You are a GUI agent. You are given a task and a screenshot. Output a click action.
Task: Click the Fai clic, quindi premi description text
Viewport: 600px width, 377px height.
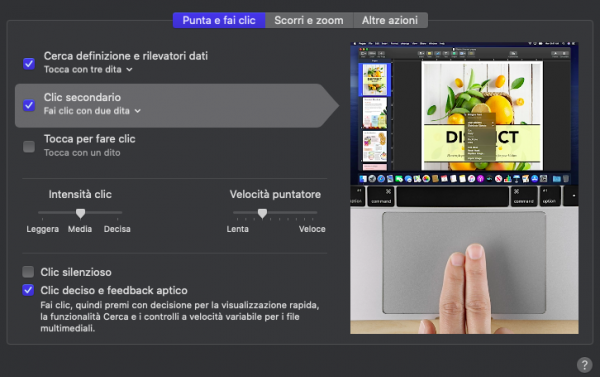180,317
